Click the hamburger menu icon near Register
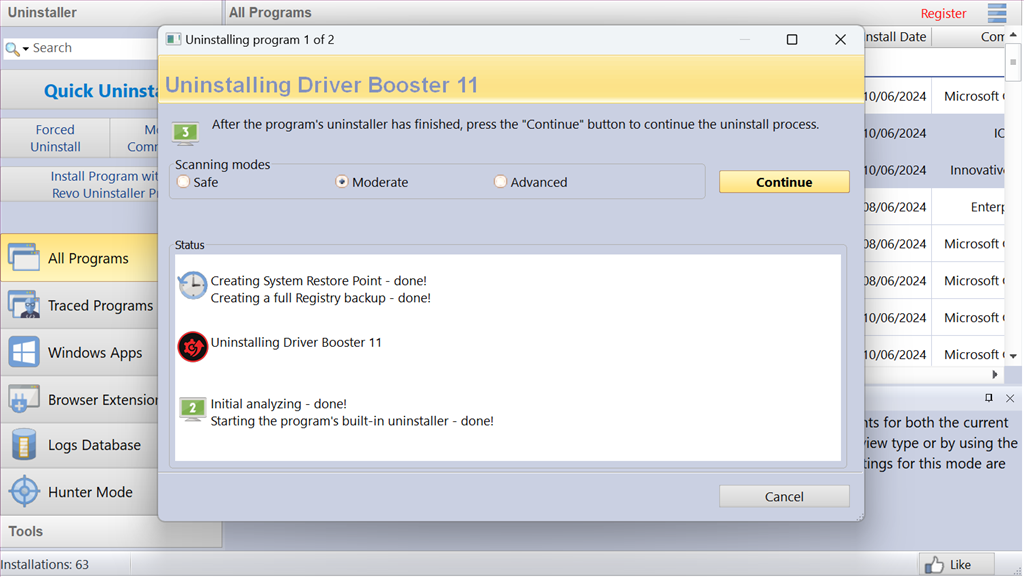The image size is (1024, 577). click(x=997, y=13)
